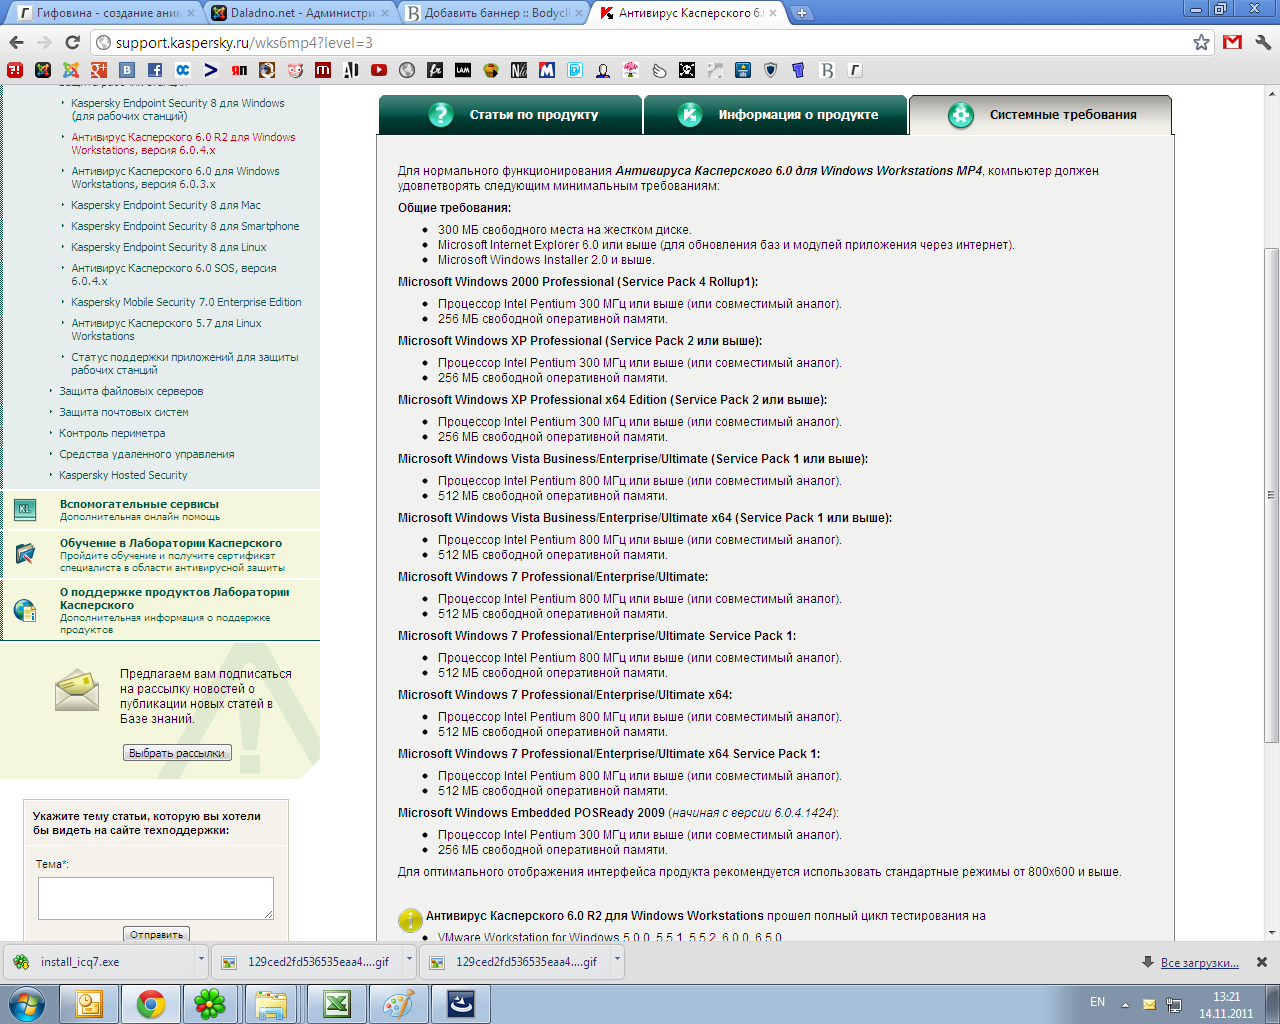Open 'Защита почтовых систем' section

coord(123,412)
